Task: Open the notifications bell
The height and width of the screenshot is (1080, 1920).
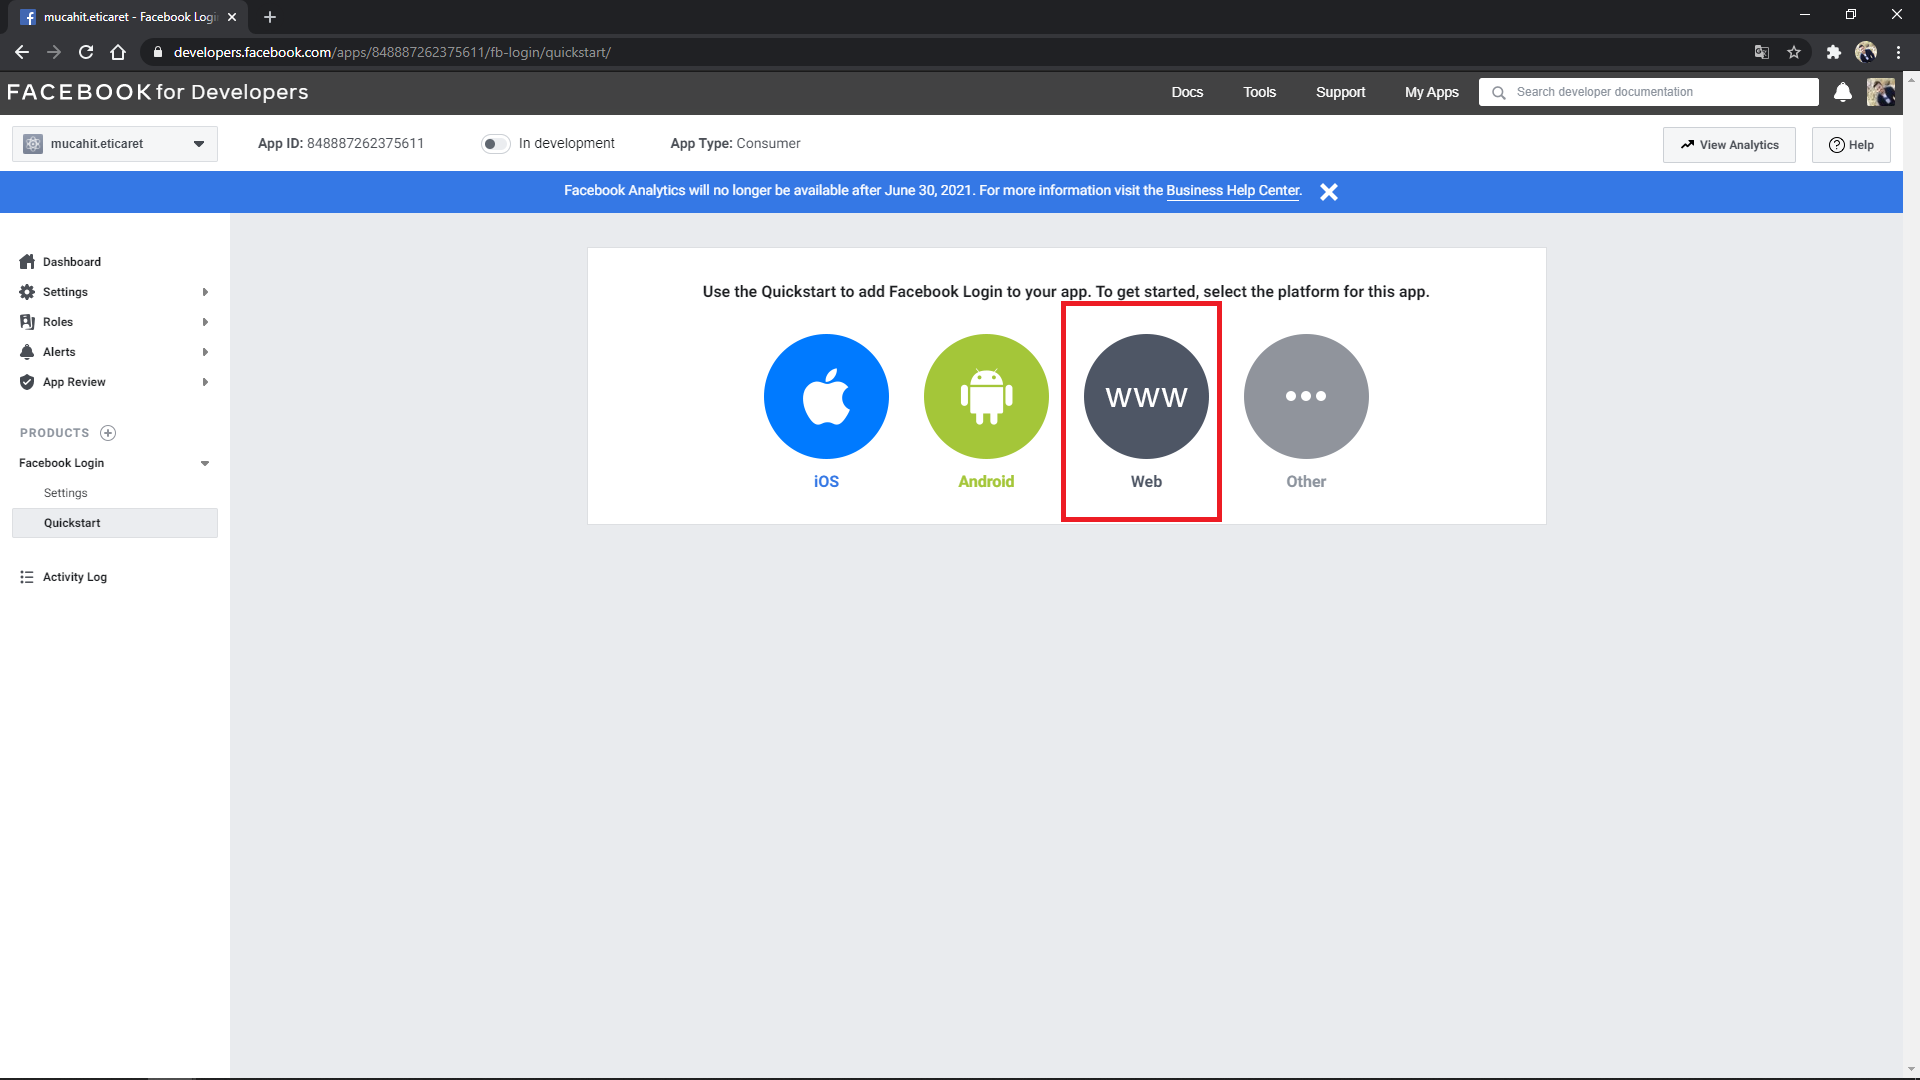Action: coord(1843,92)
